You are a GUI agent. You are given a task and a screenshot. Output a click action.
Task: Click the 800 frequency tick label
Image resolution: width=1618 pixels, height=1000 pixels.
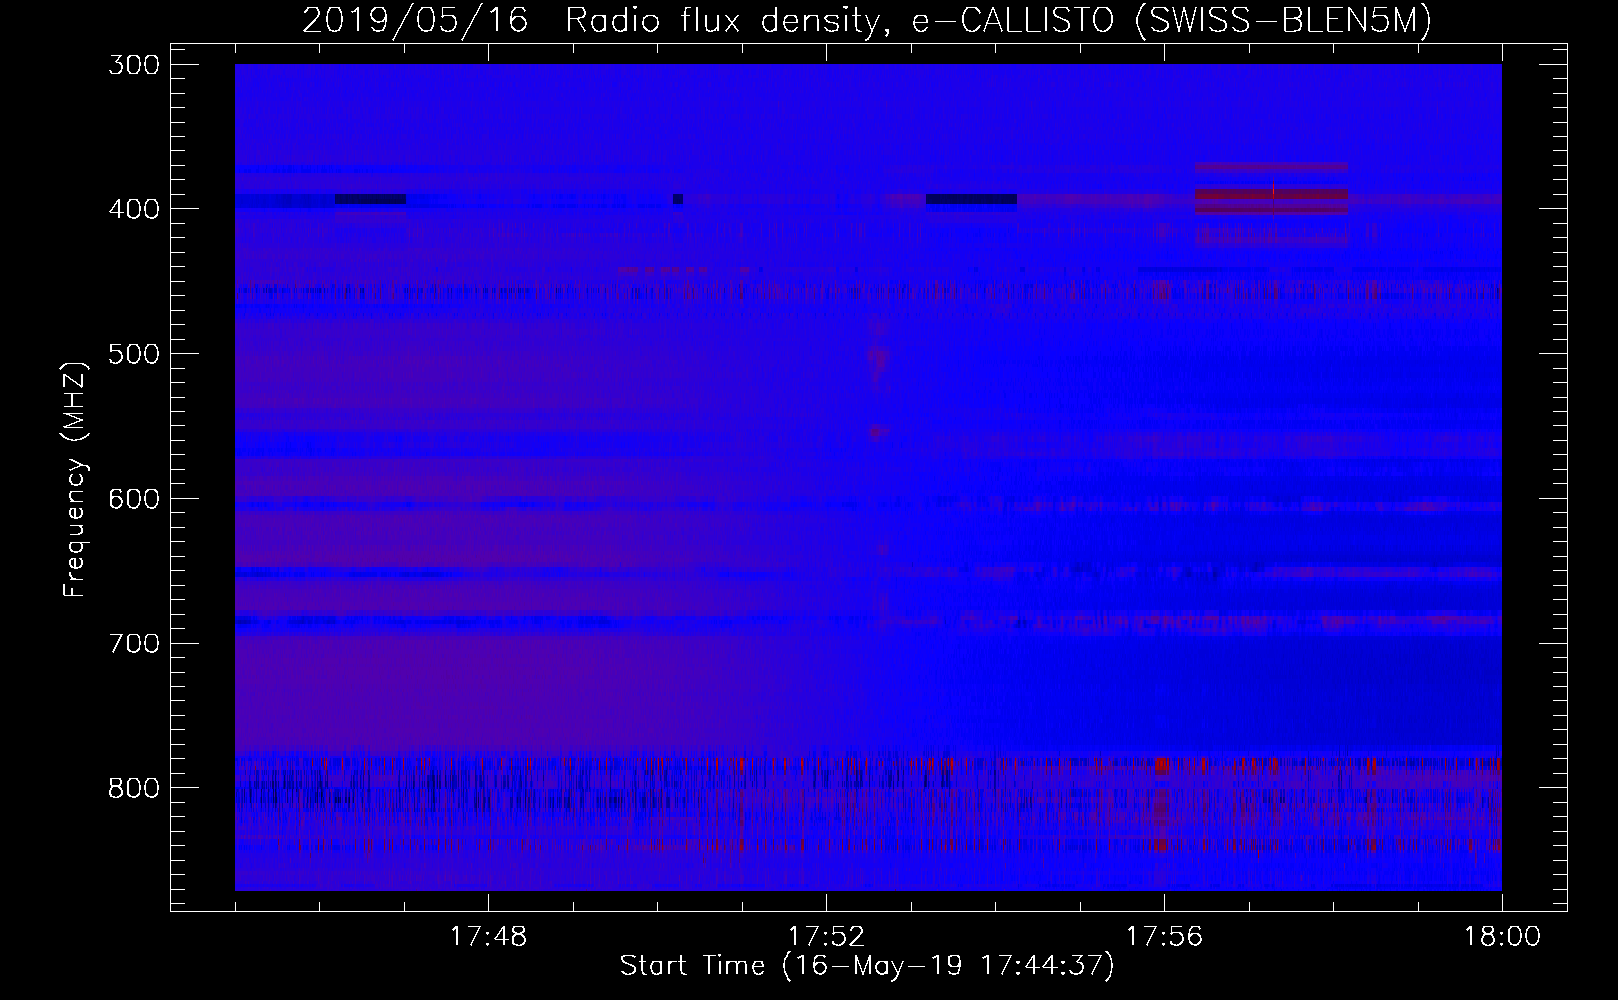click(x=132, y=787)
